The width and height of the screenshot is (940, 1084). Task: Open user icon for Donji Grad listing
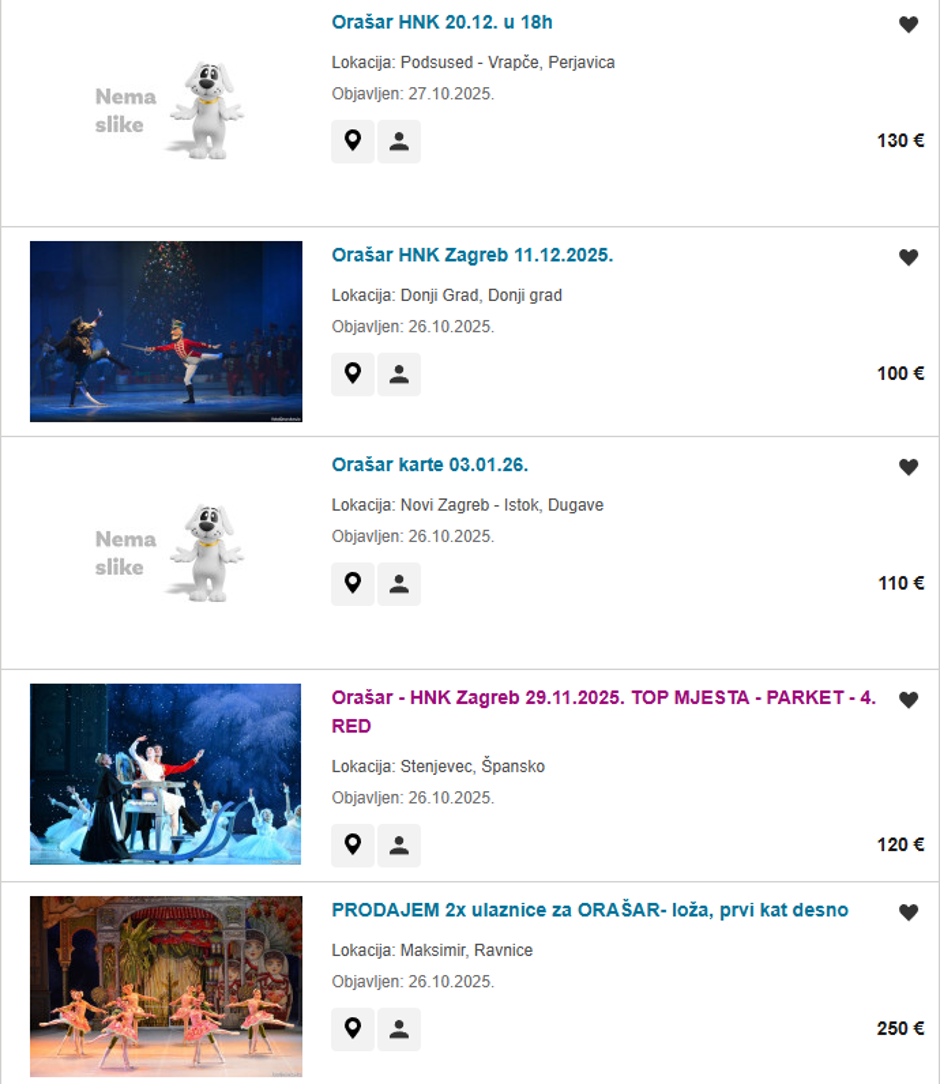coord(399,374)
